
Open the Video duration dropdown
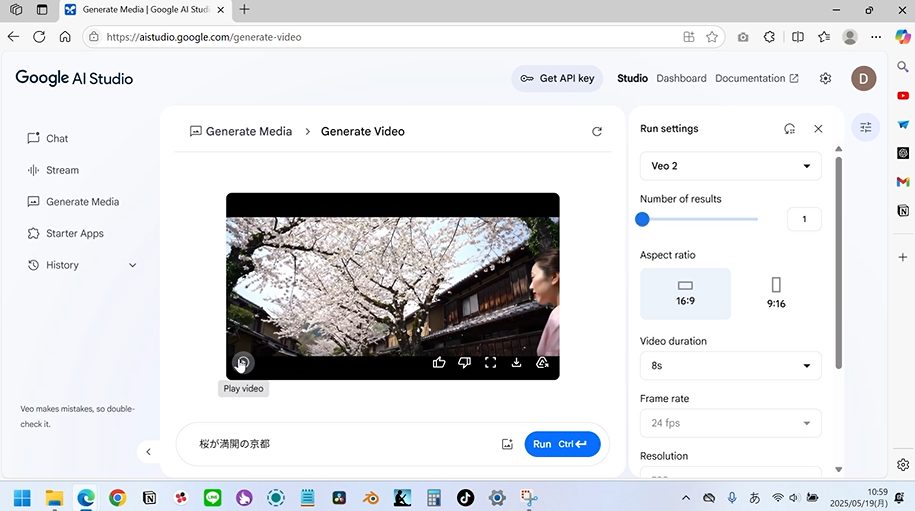click(x=730, y=366)
